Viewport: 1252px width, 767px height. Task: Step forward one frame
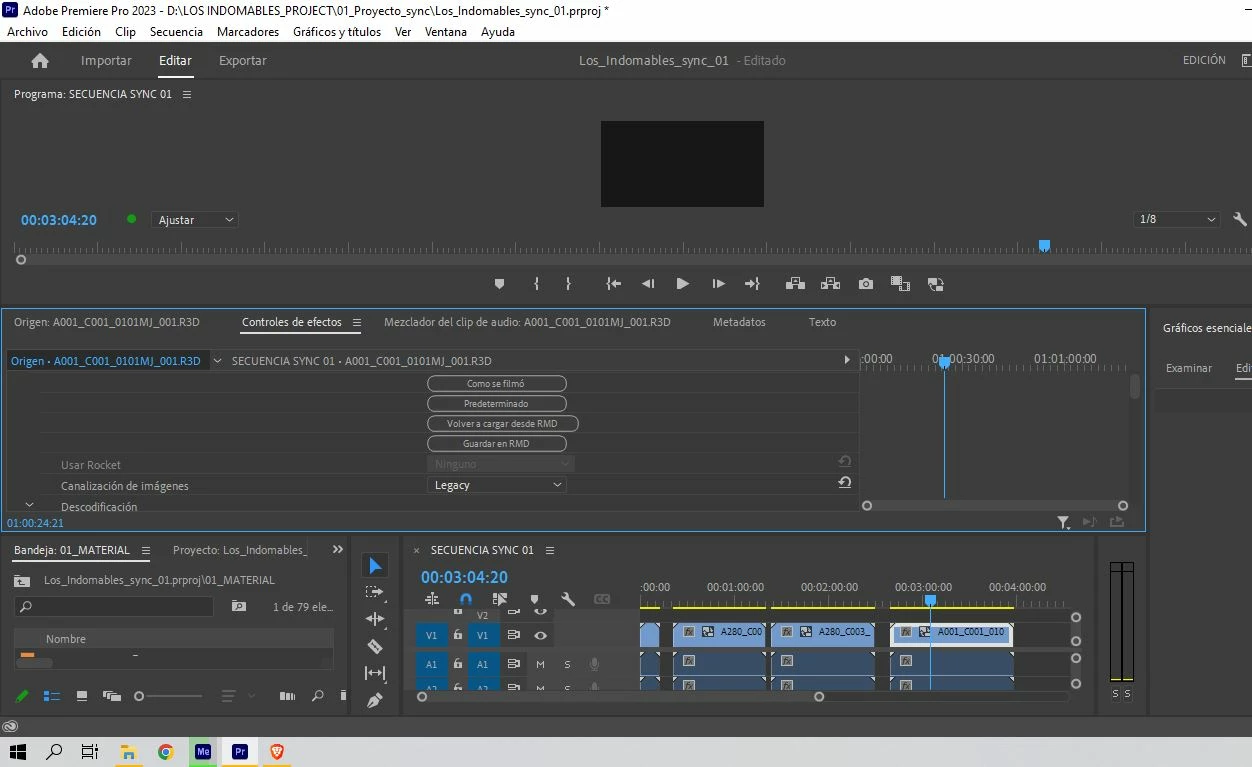click(718, 284)
